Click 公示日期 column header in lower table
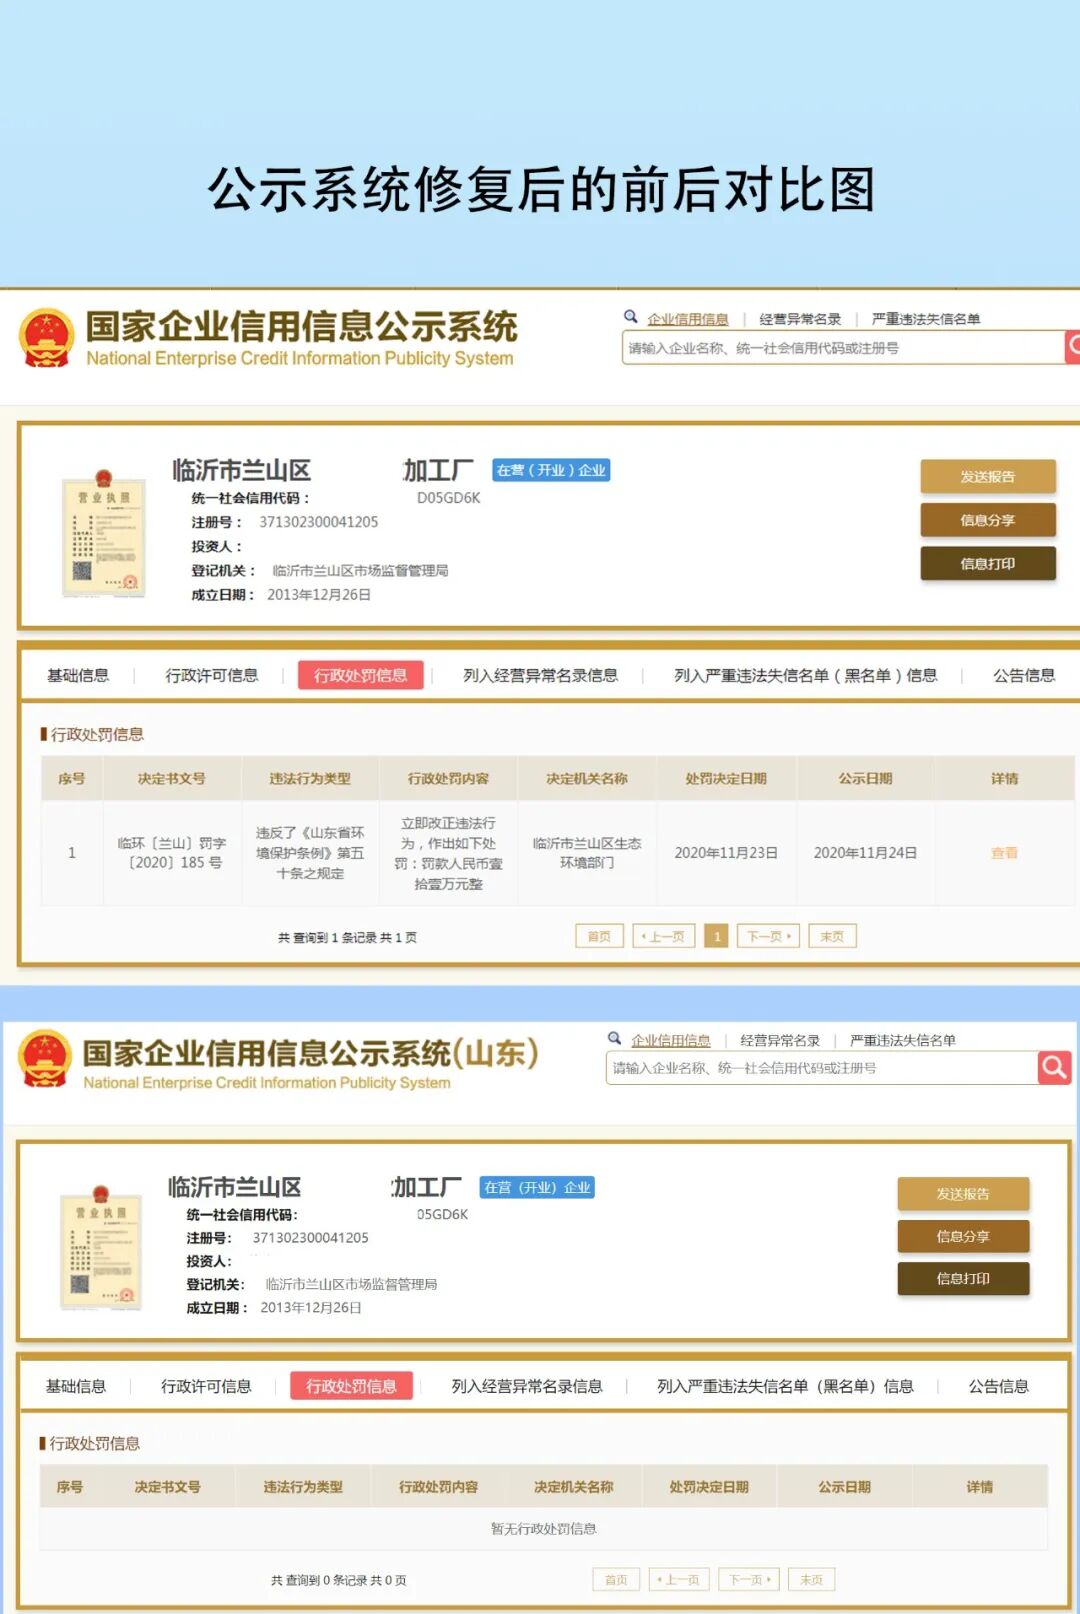 [844, 1487]
